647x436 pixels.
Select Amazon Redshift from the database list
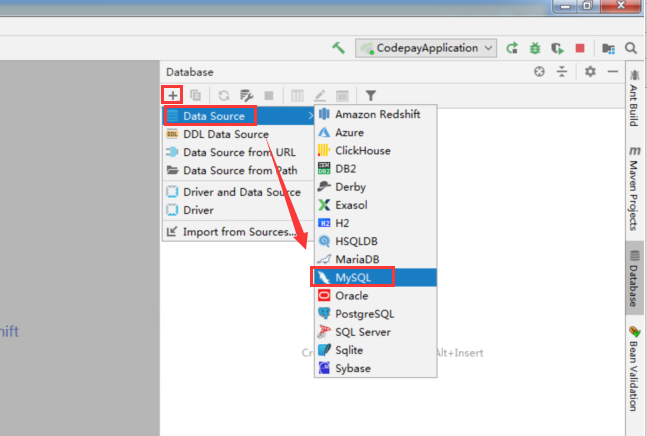pyautogui.click(x=375, y=114)
